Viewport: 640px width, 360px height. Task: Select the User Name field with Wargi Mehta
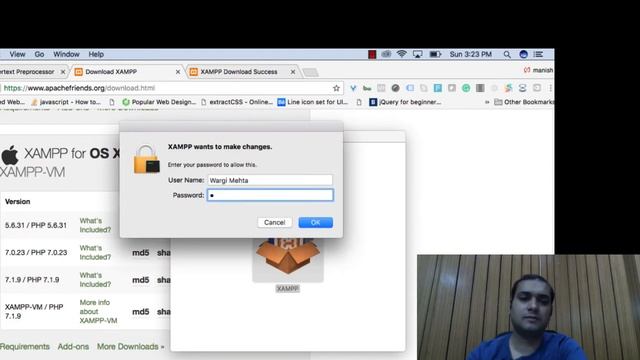270,180
